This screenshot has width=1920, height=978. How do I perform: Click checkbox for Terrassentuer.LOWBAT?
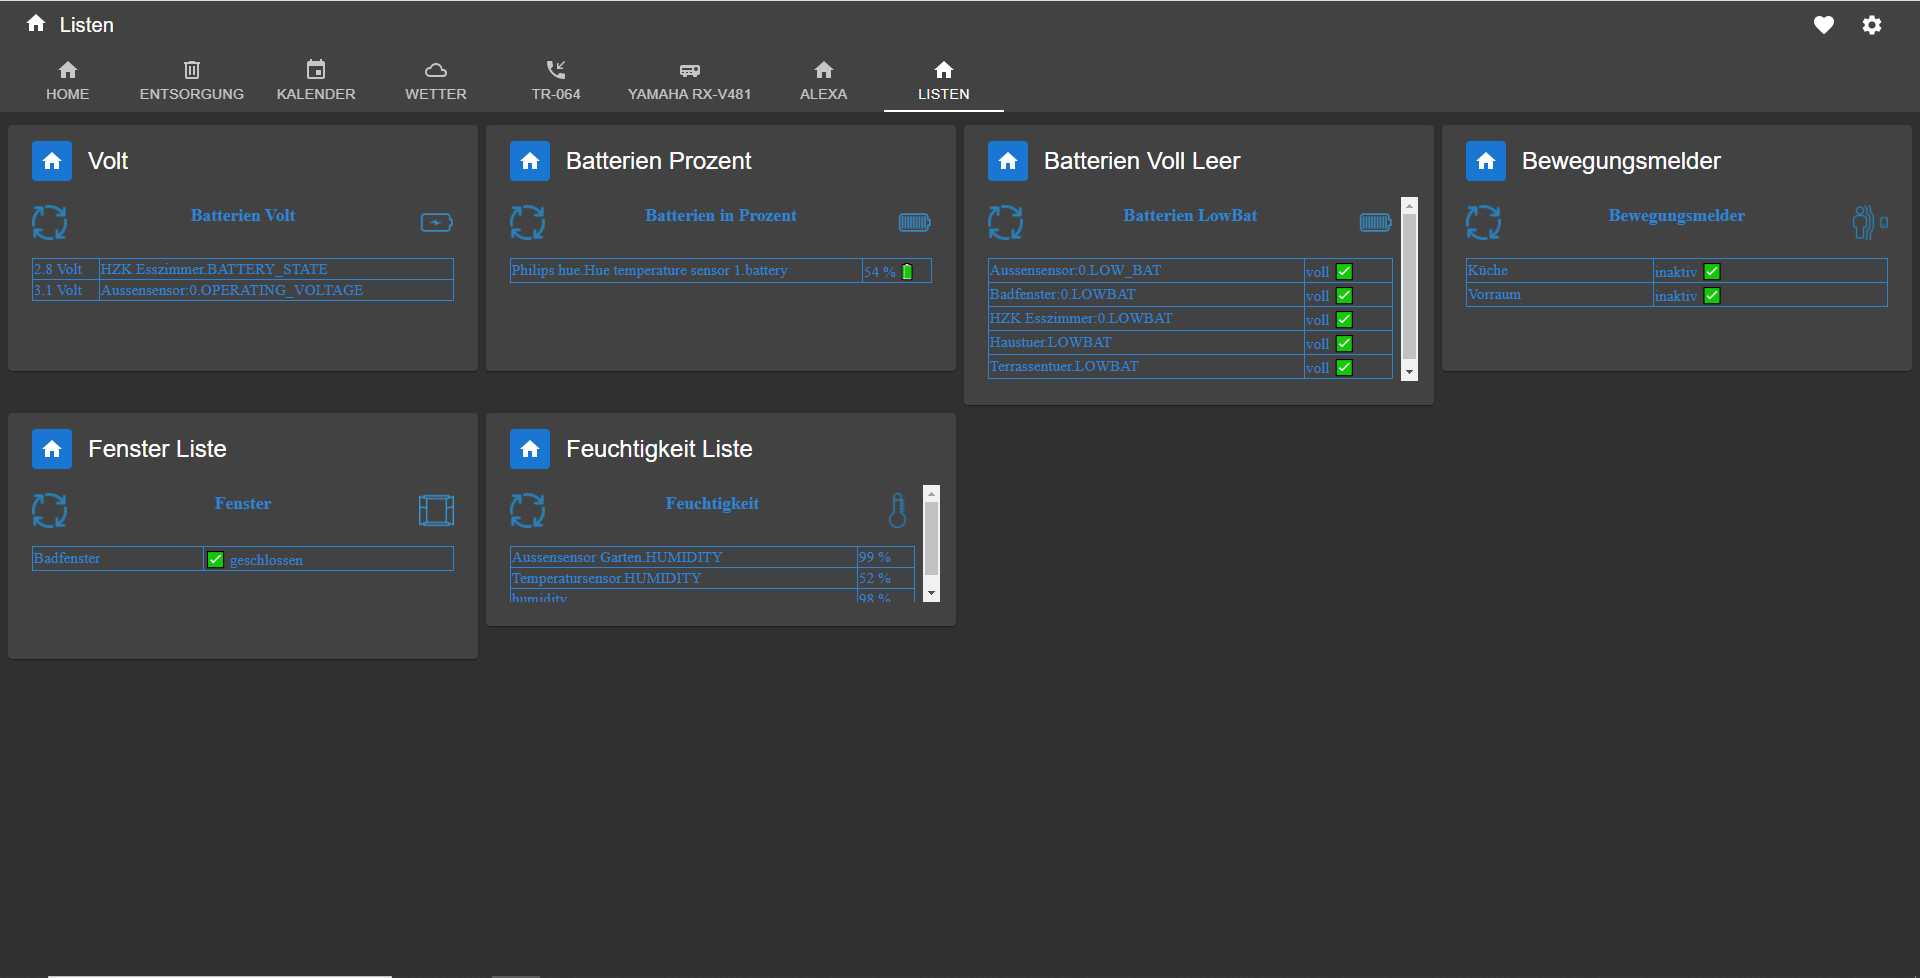click(1344, 367)
